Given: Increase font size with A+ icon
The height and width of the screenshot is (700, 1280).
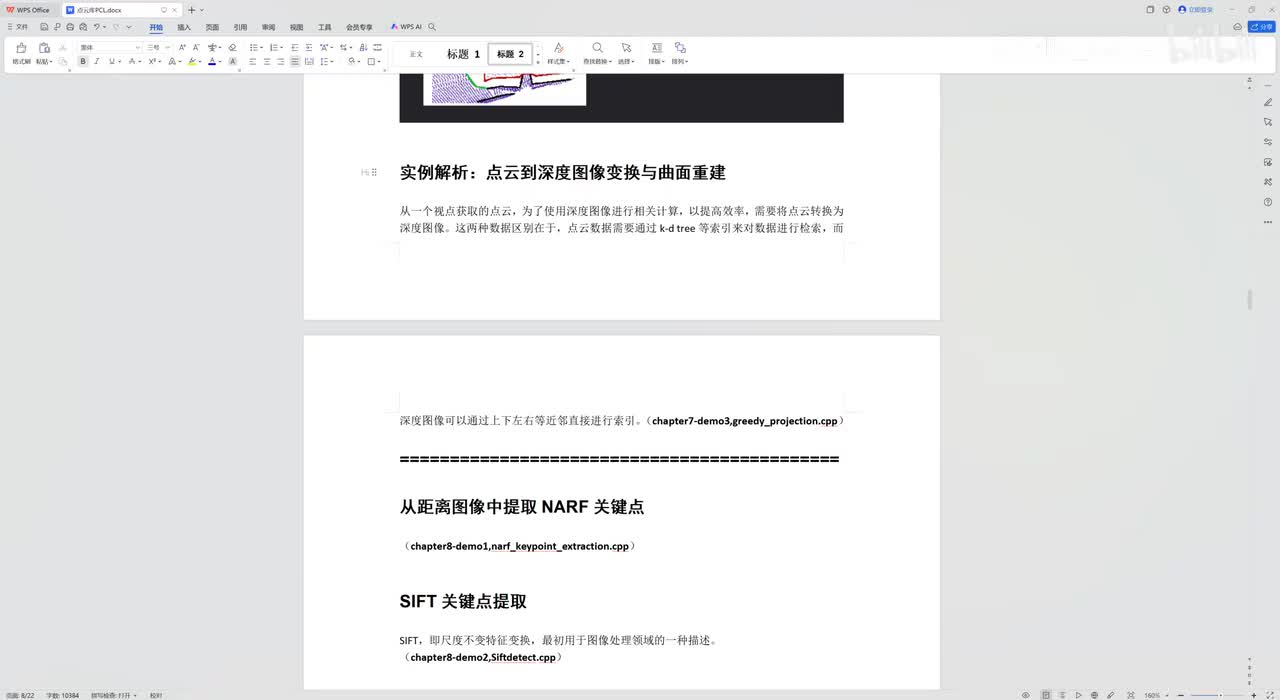Looking at the screenshot, I should click(182, 47).
